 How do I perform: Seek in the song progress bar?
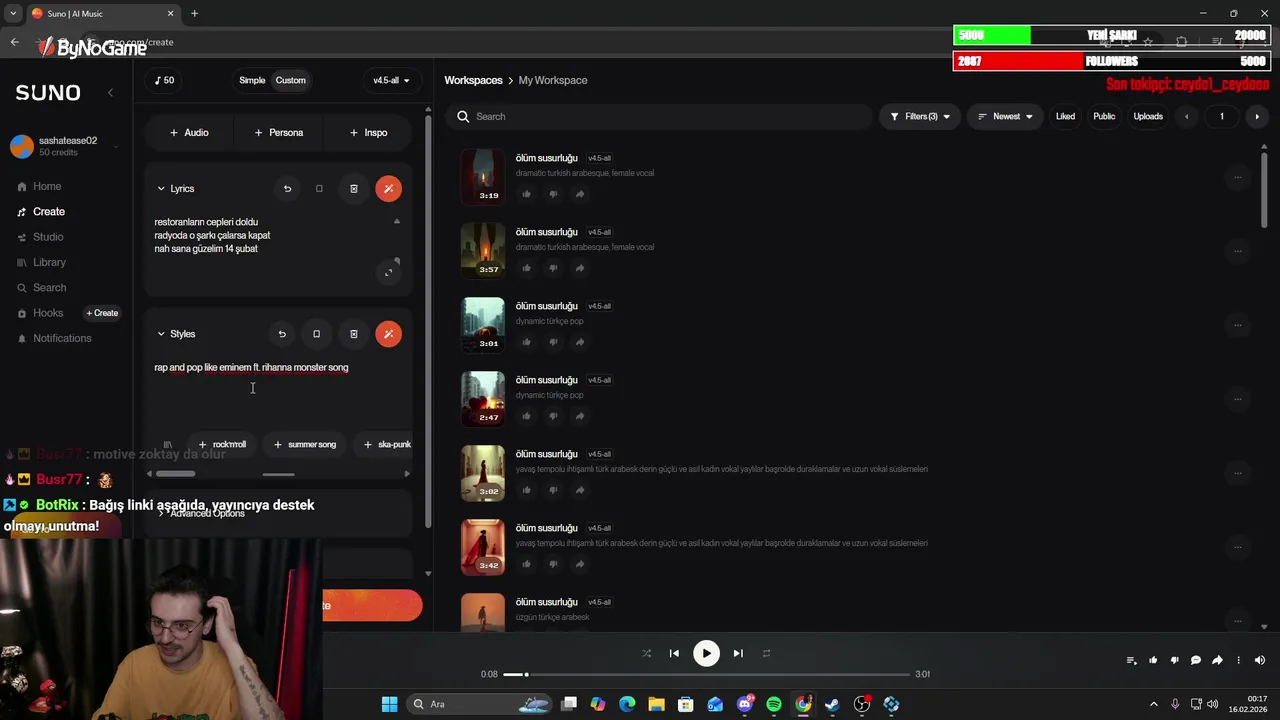(706, 674)
